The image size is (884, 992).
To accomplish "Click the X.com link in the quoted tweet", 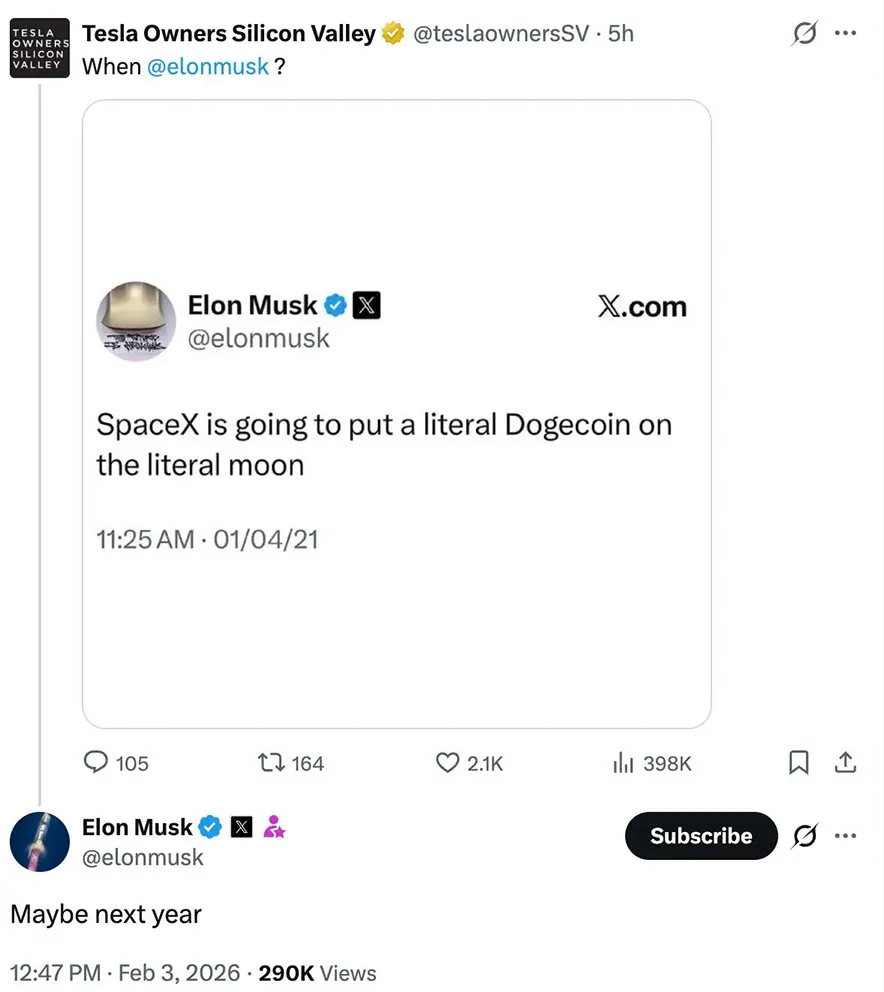I will pyautogui.click(x=642, y=306).
